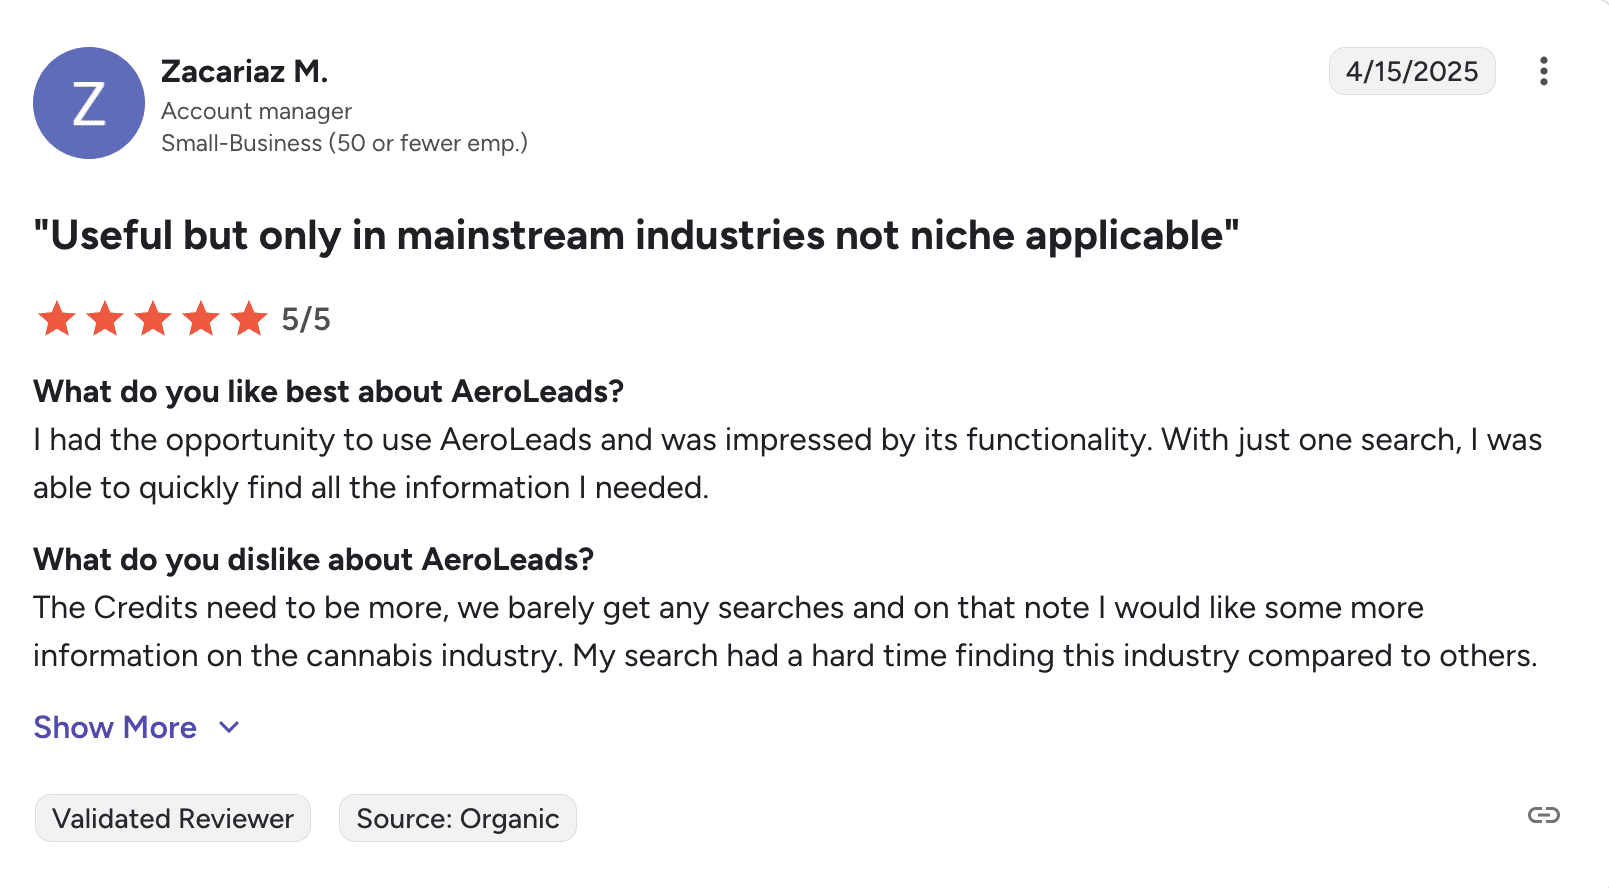Click the 4/15/2025 date badge
The image size is (1609, 888).
pyautogui.click(x=1411, y=71)
